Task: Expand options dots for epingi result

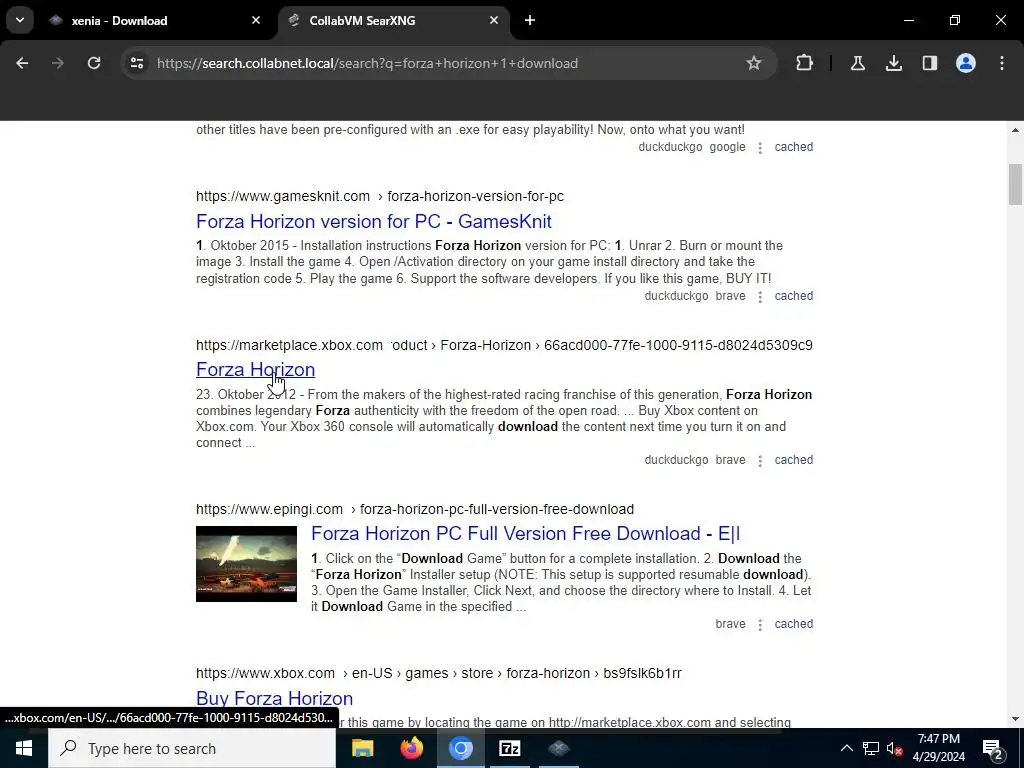Action: coord(760,624)
